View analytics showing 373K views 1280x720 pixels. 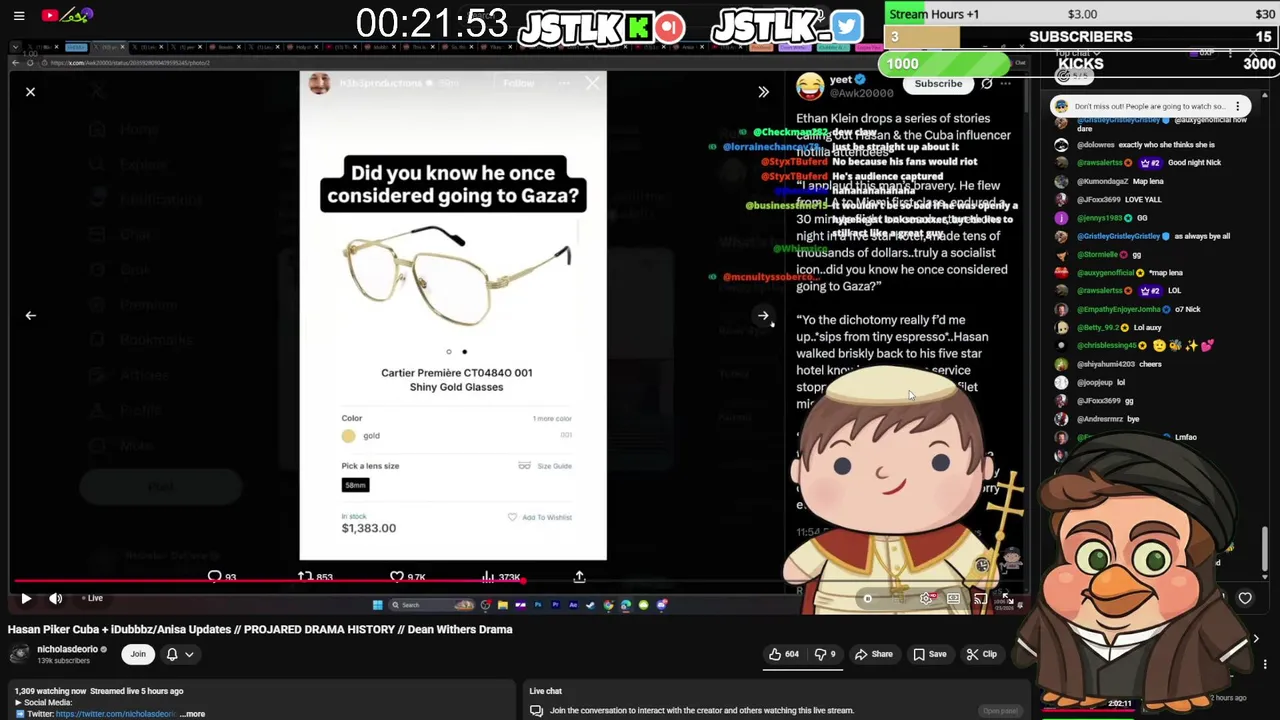click(x=501, y=577)
